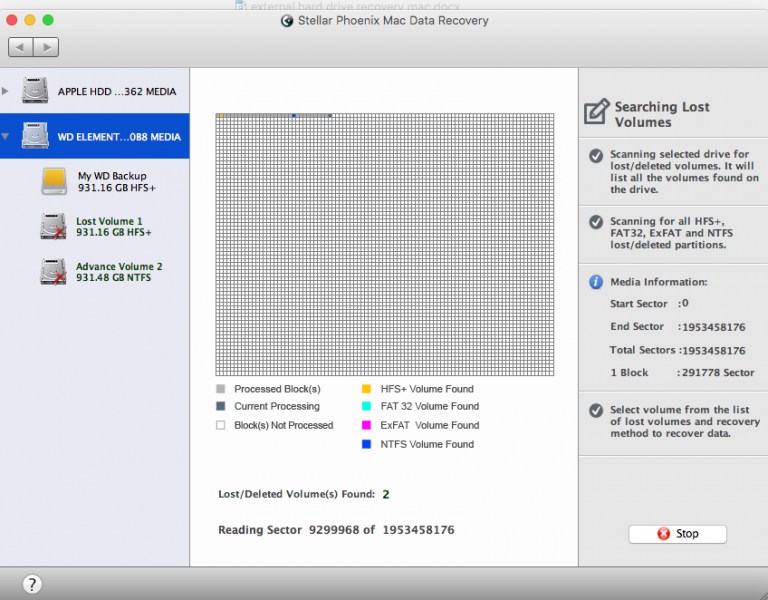768x600 pixels.
Task: Minimize window with yellow button
Action: (x=30, y=20)
